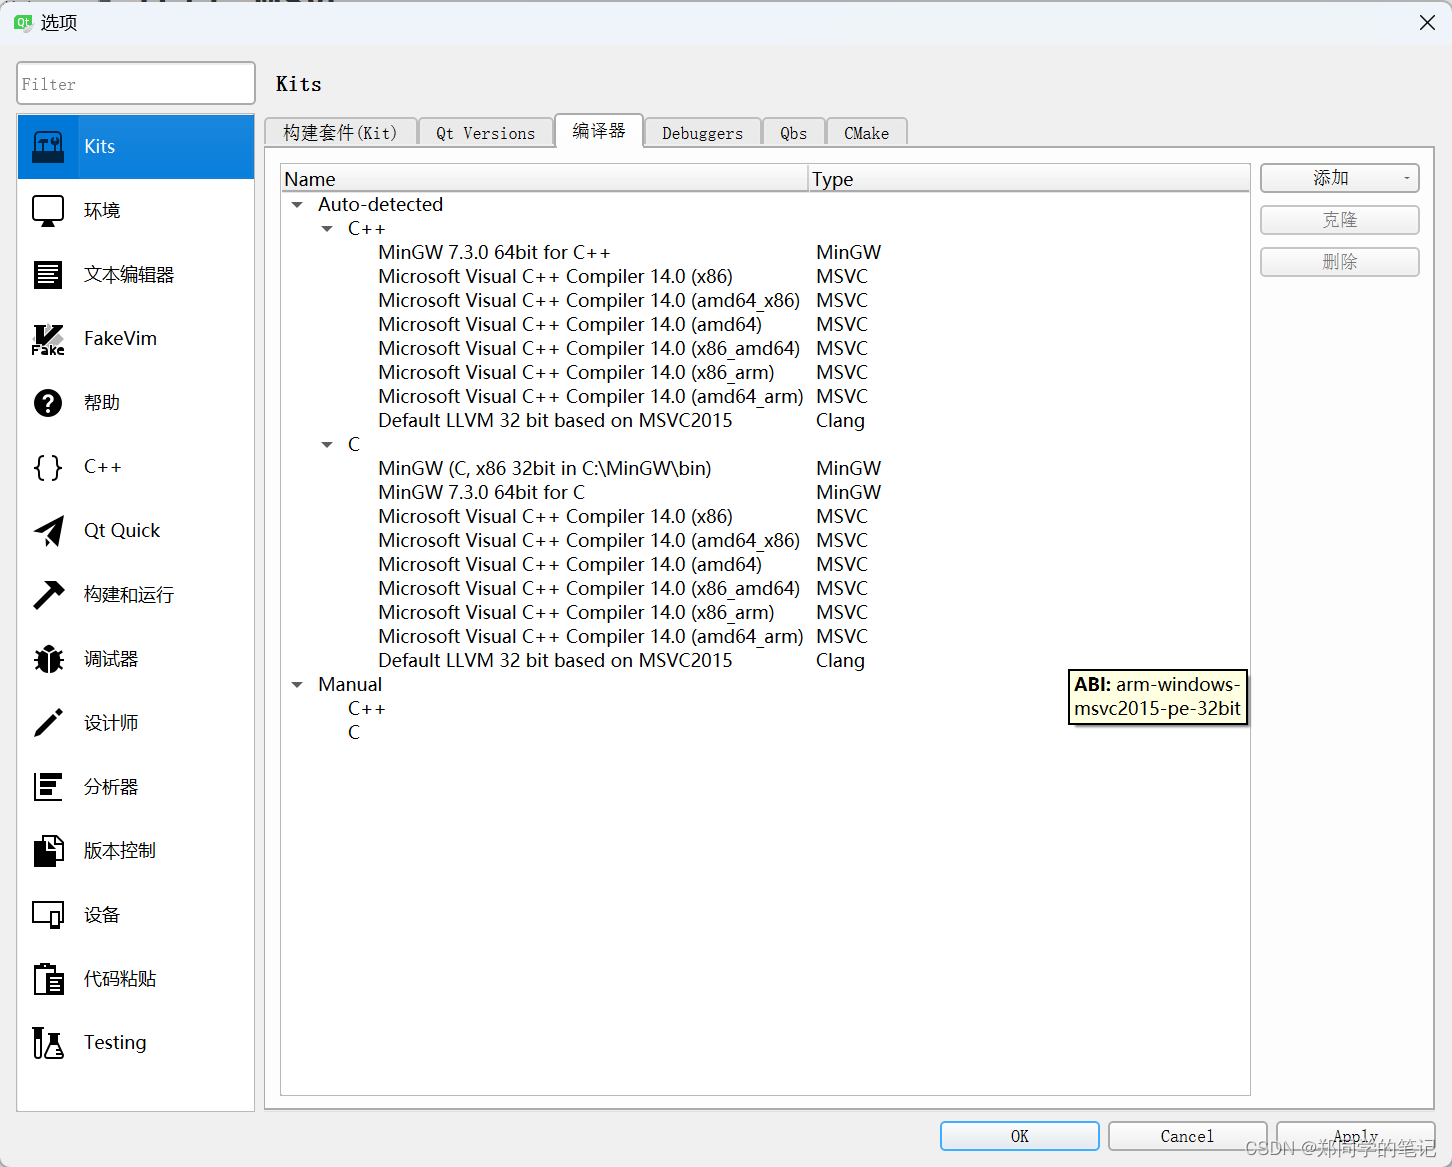1452x1167 pixels.
Task: Switch to the Qbs tab
Action: 793,133
